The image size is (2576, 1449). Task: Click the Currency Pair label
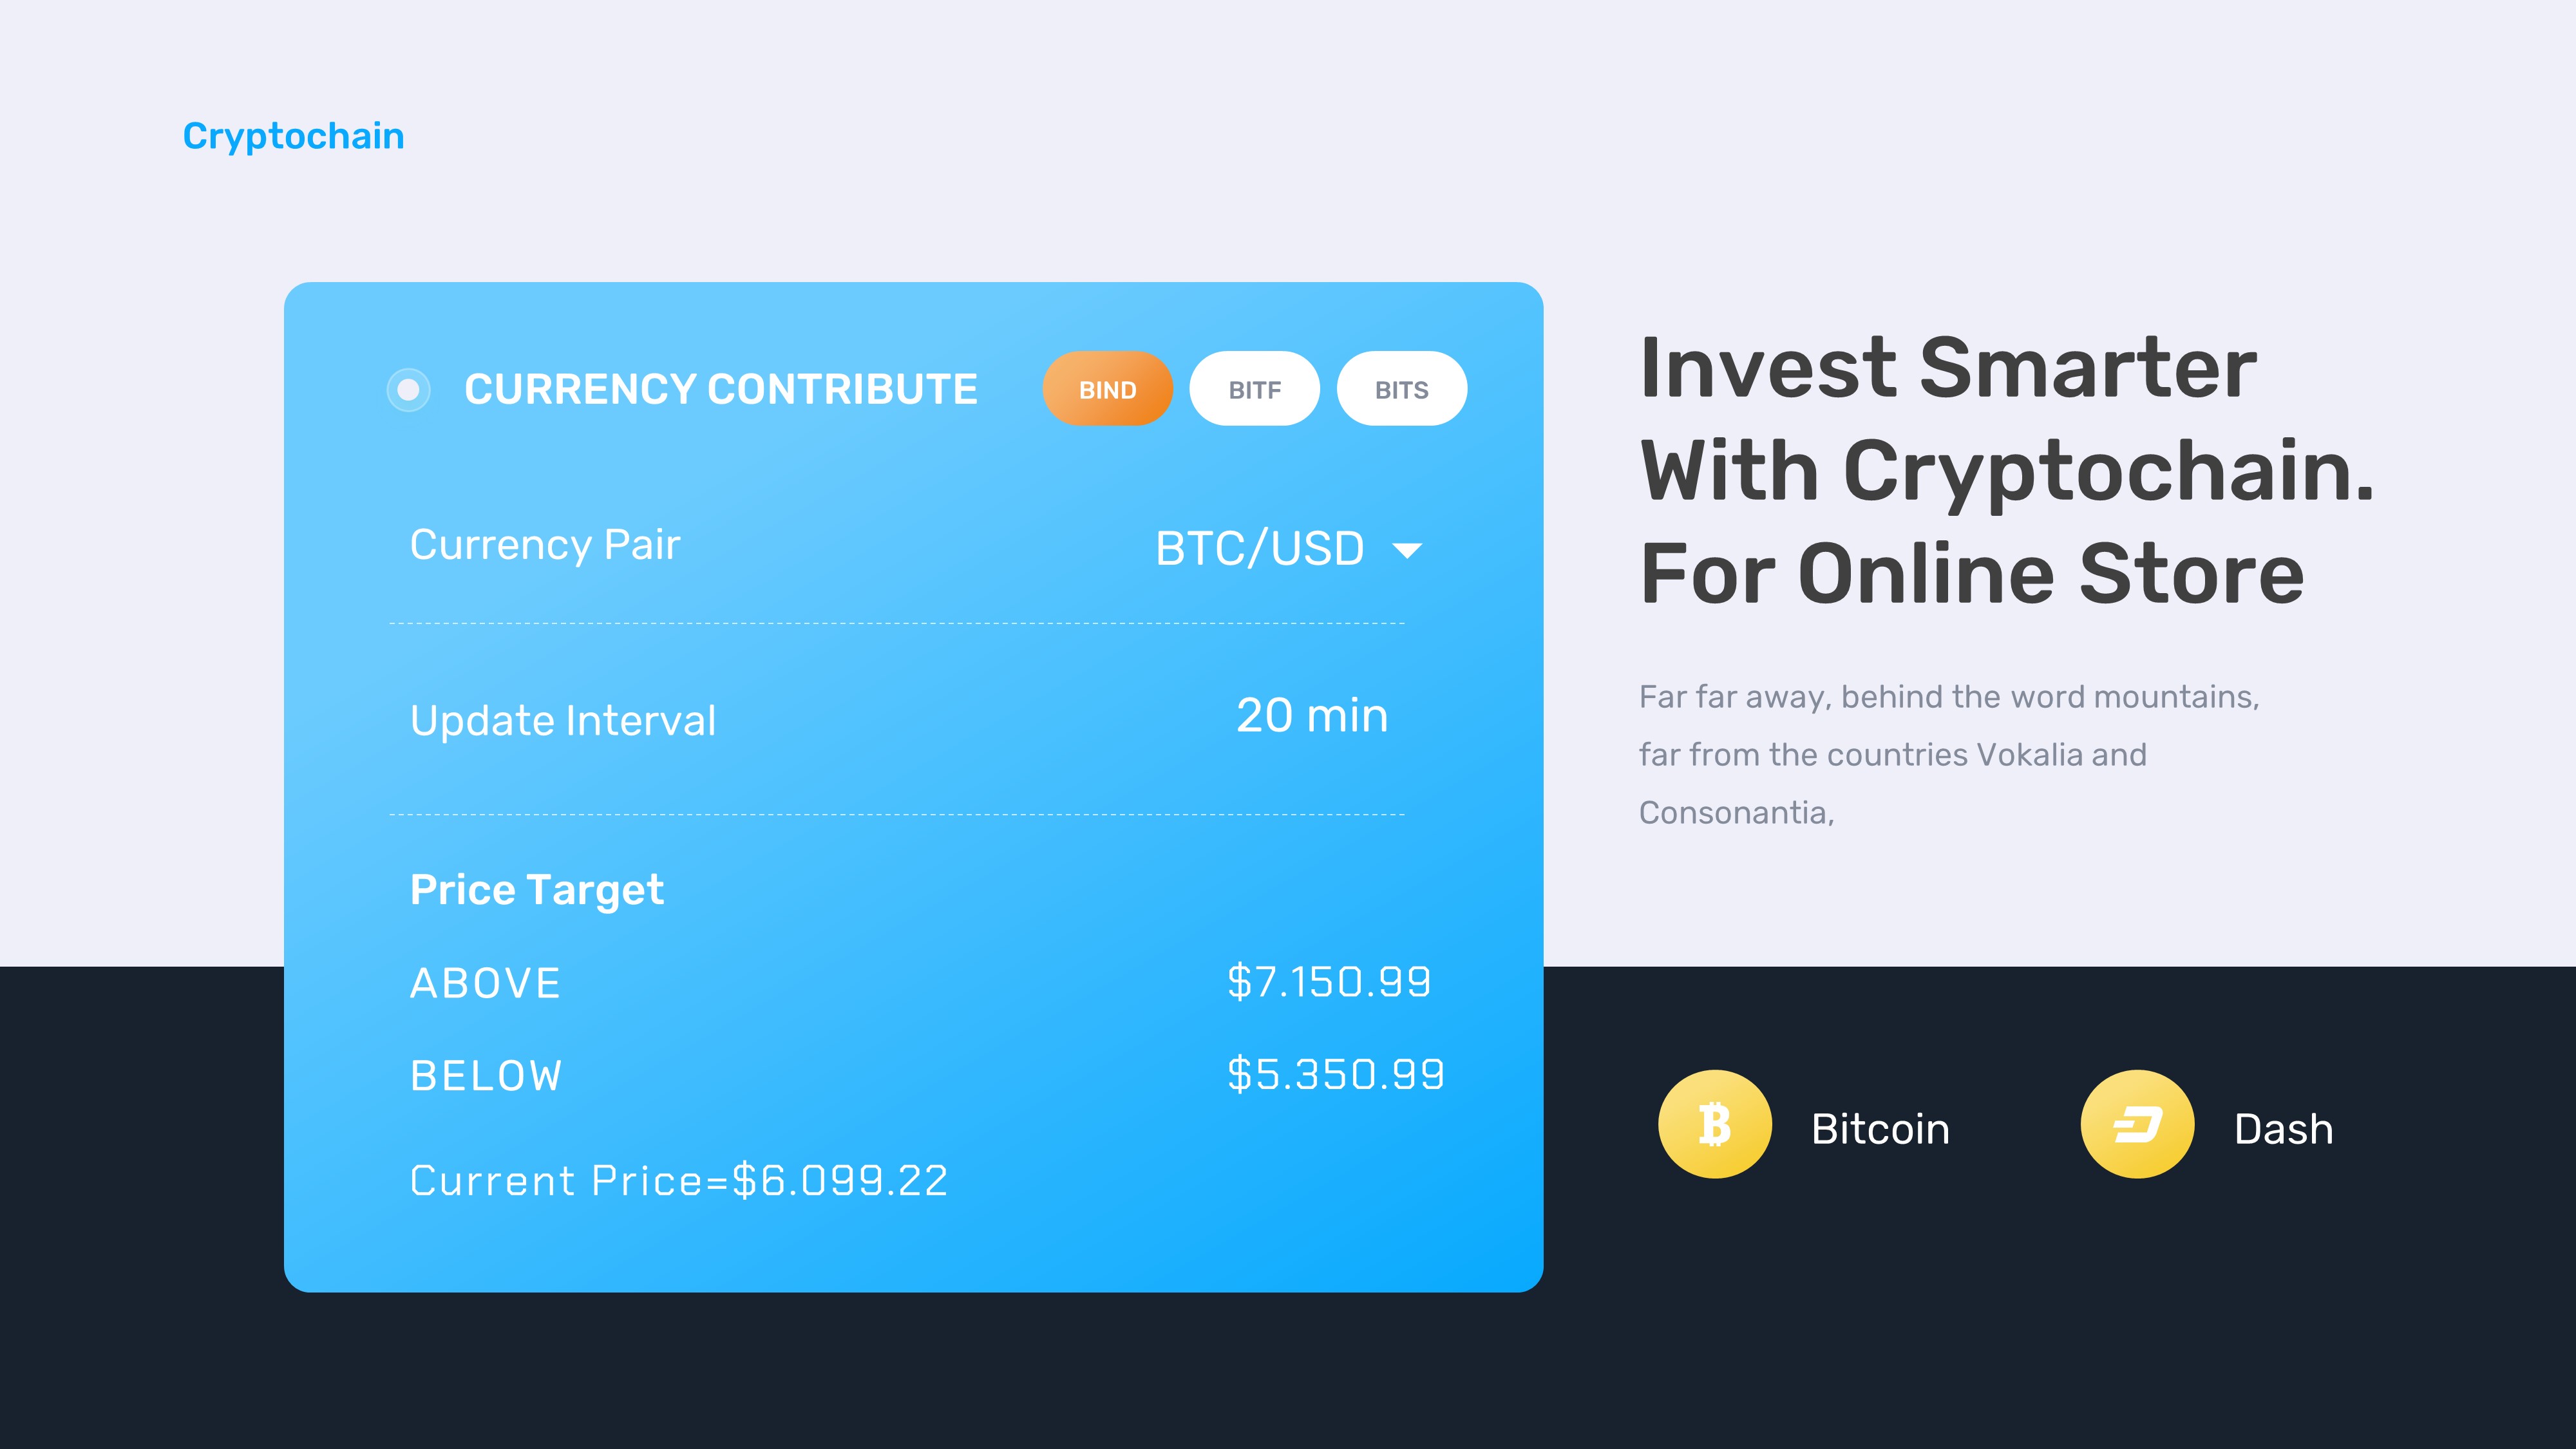pos(545,545)
